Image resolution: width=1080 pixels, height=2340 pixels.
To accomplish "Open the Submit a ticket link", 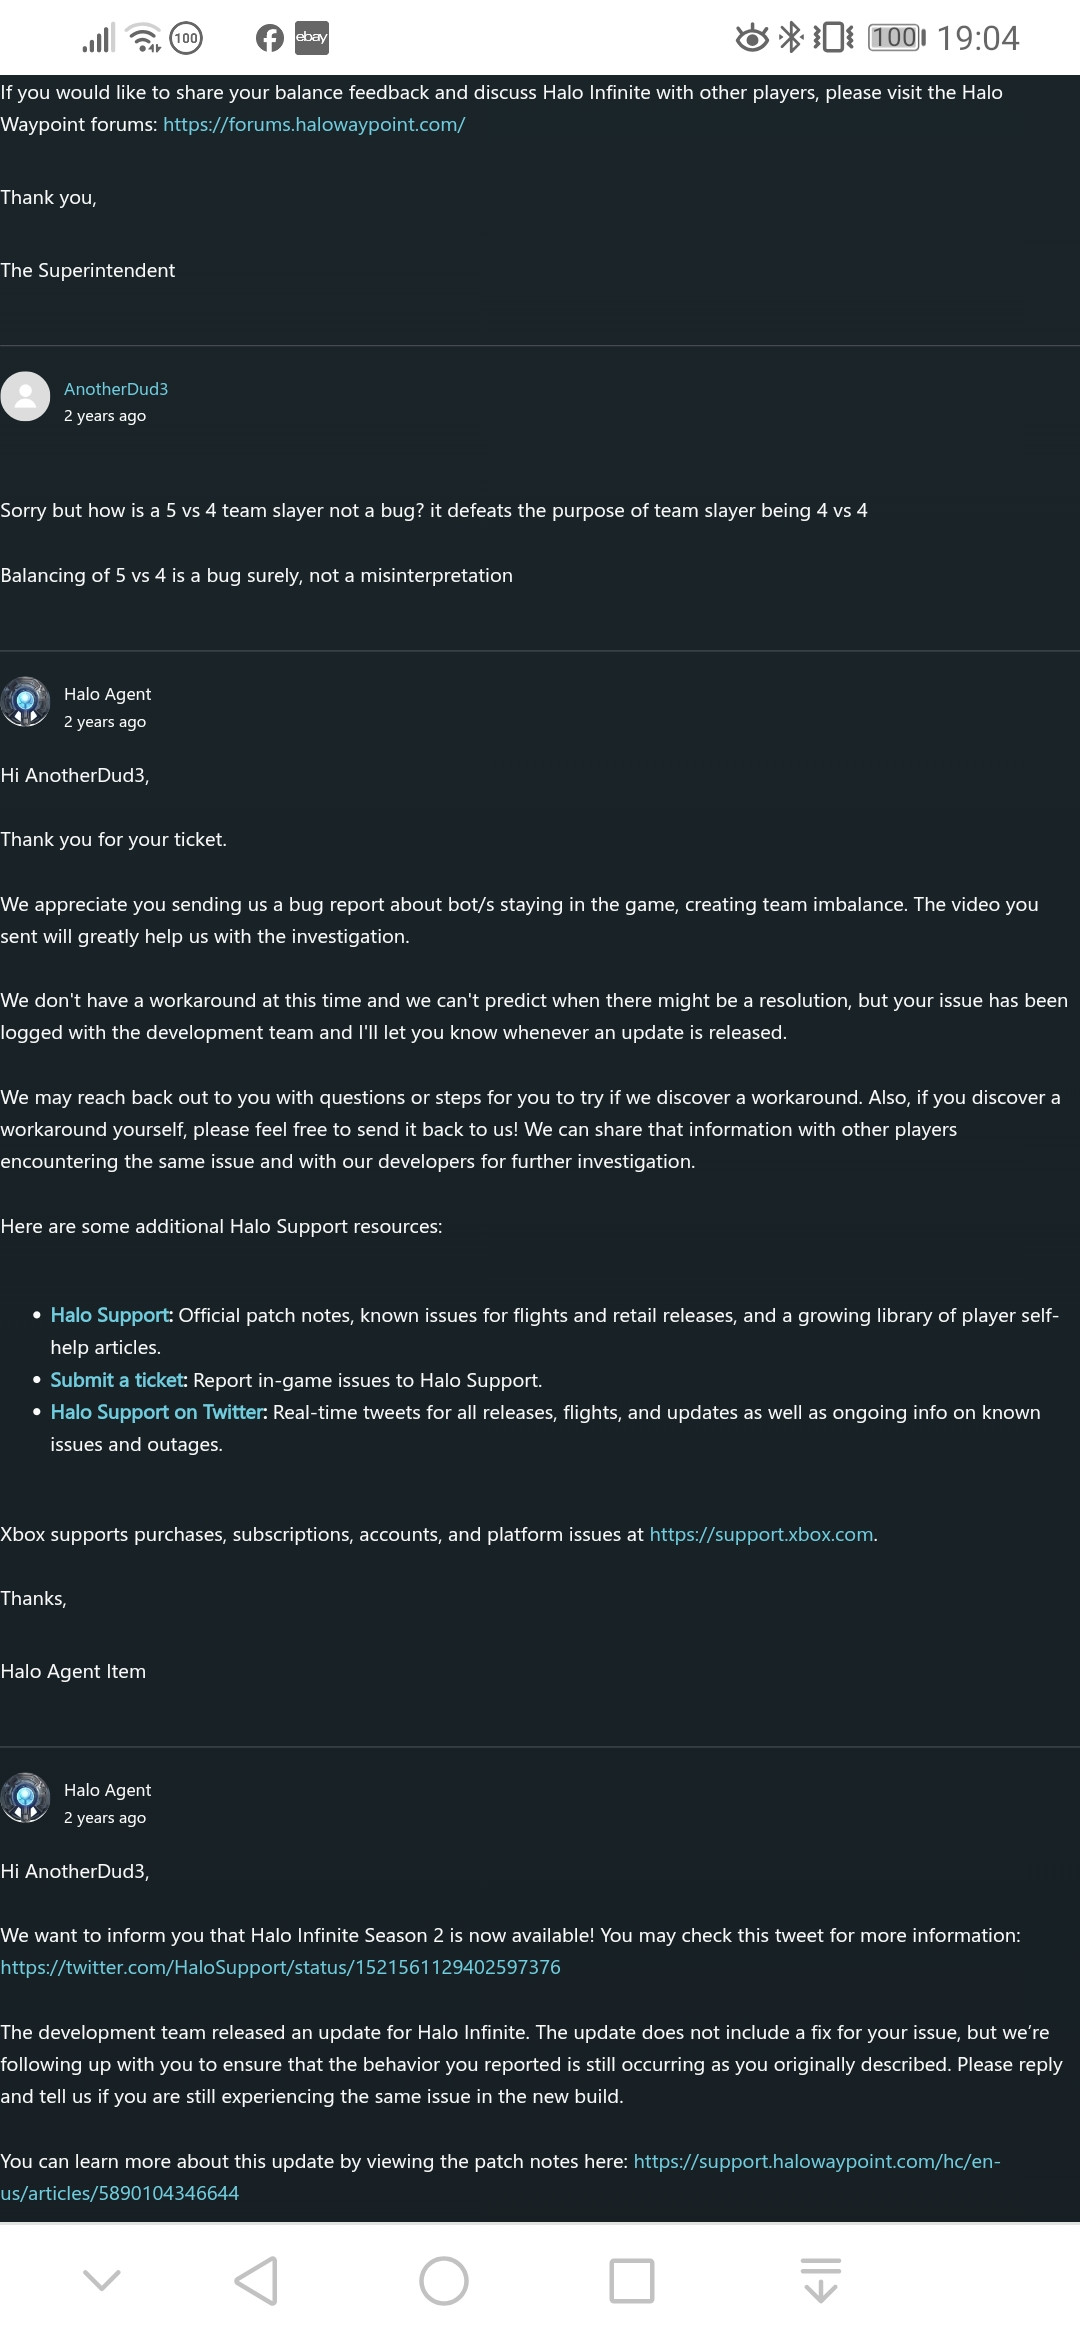I will (118, 1380).
